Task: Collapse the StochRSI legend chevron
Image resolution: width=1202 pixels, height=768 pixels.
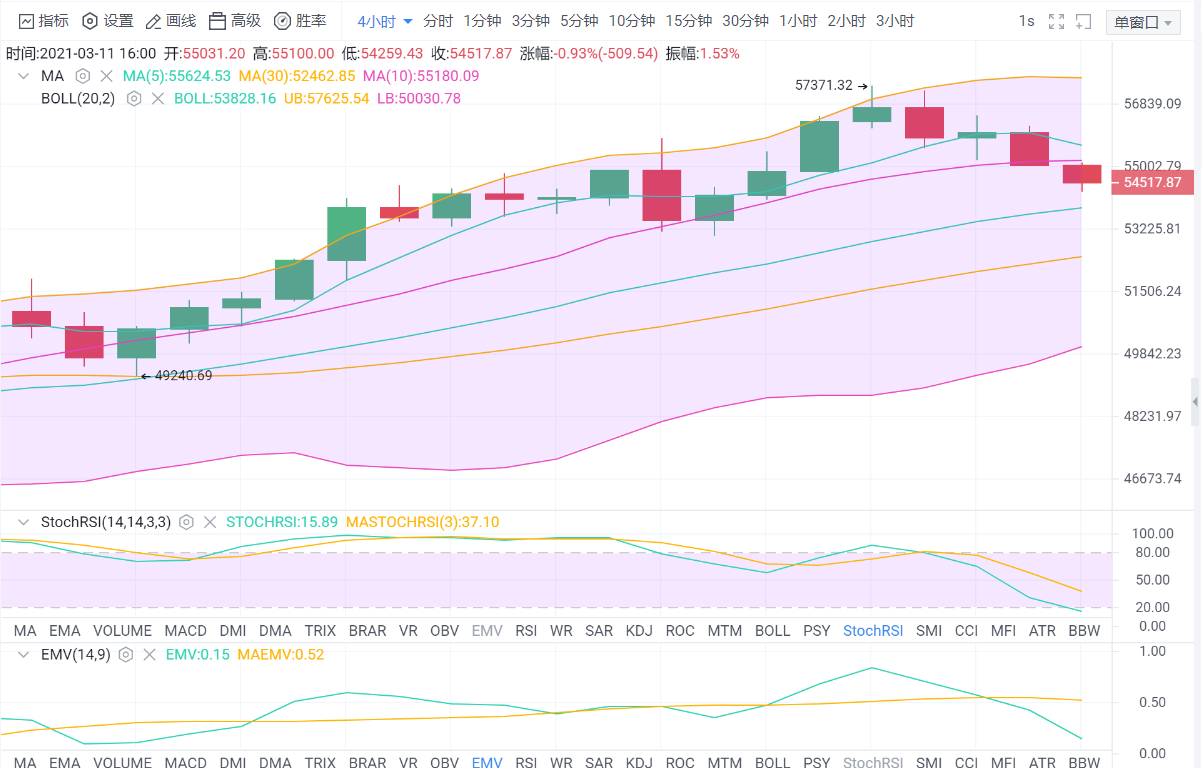Action: pos(25,522)
